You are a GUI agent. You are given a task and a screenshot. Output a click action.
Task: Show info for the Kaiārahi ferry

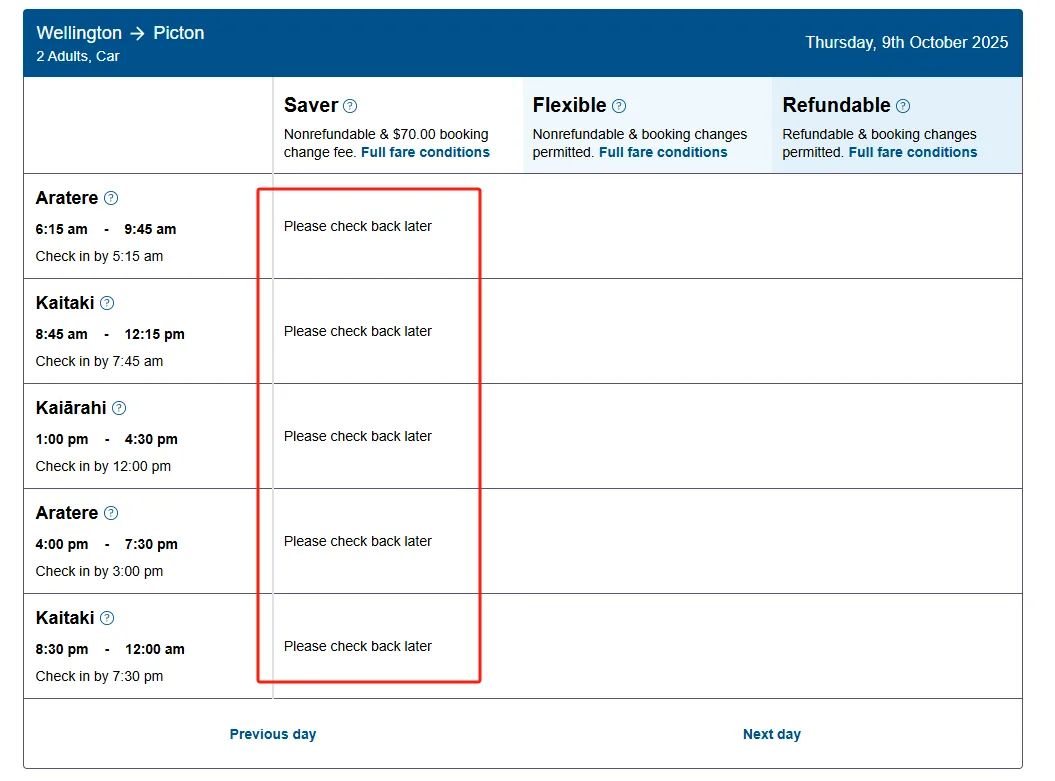119,408
